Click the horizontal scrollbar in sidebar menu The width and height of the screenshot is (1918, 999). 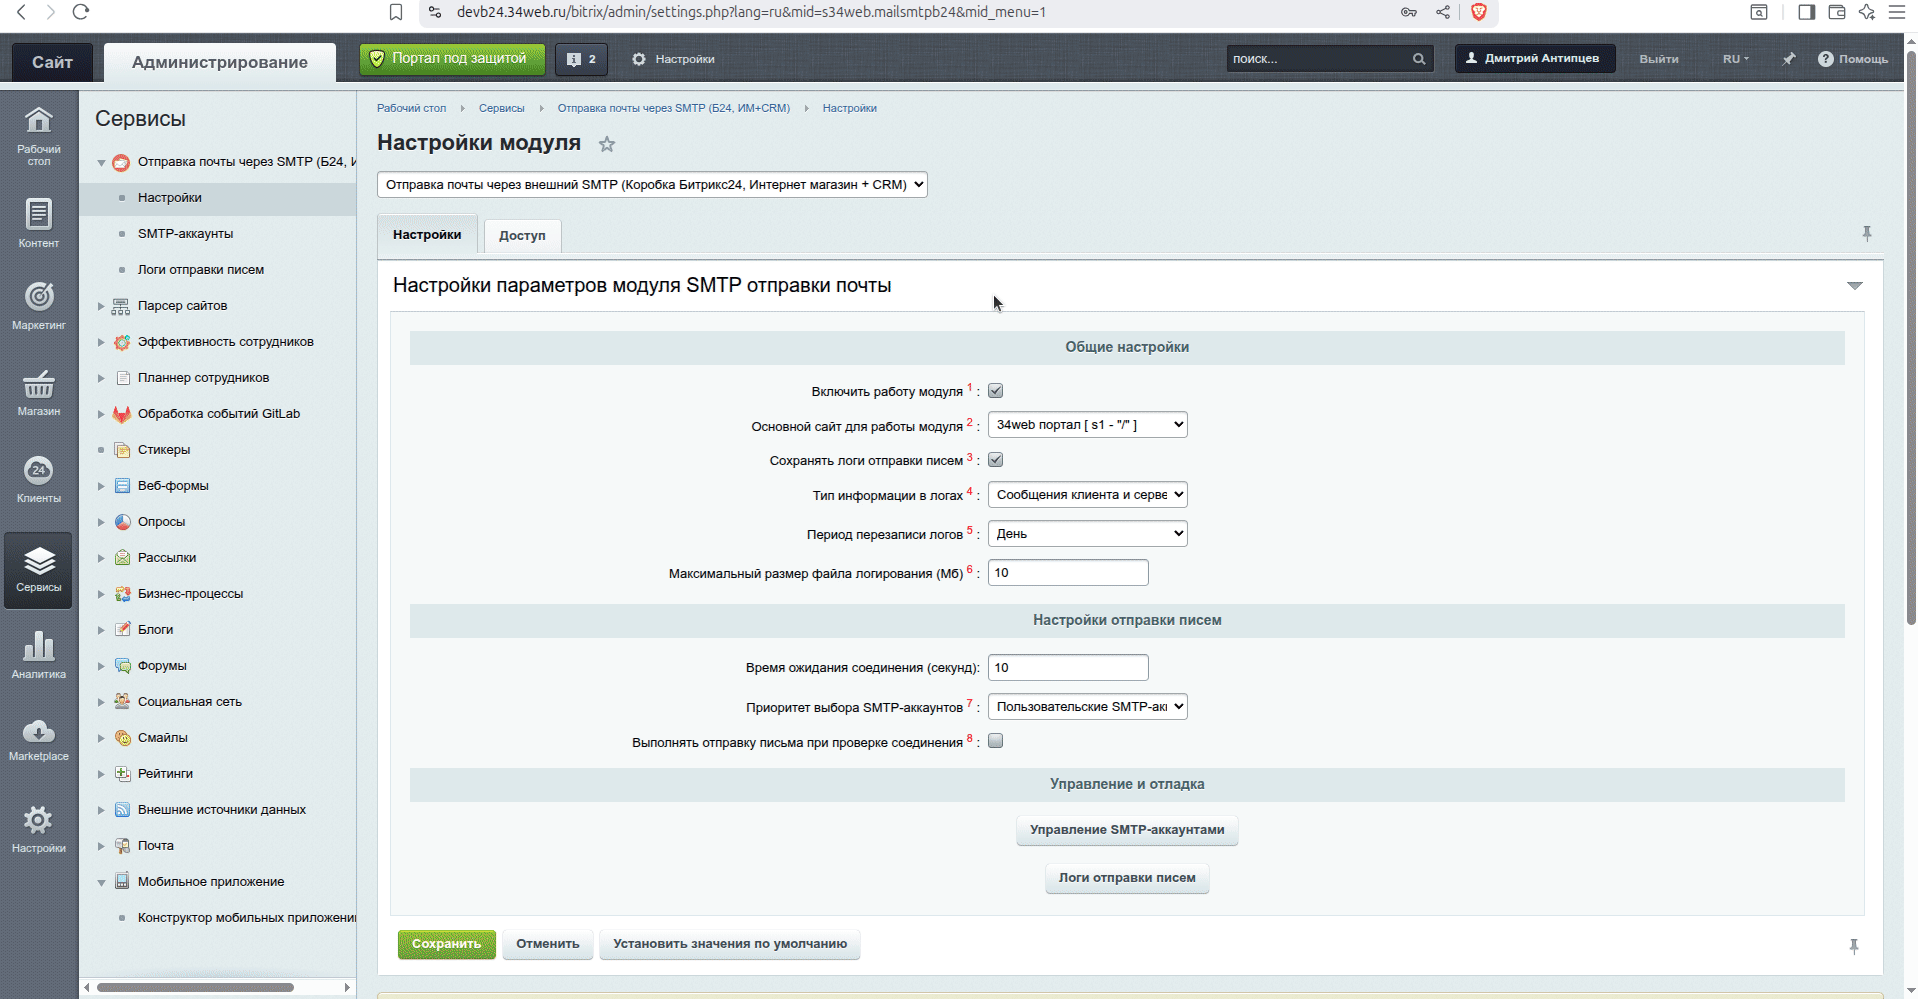(x=195, y=987)
